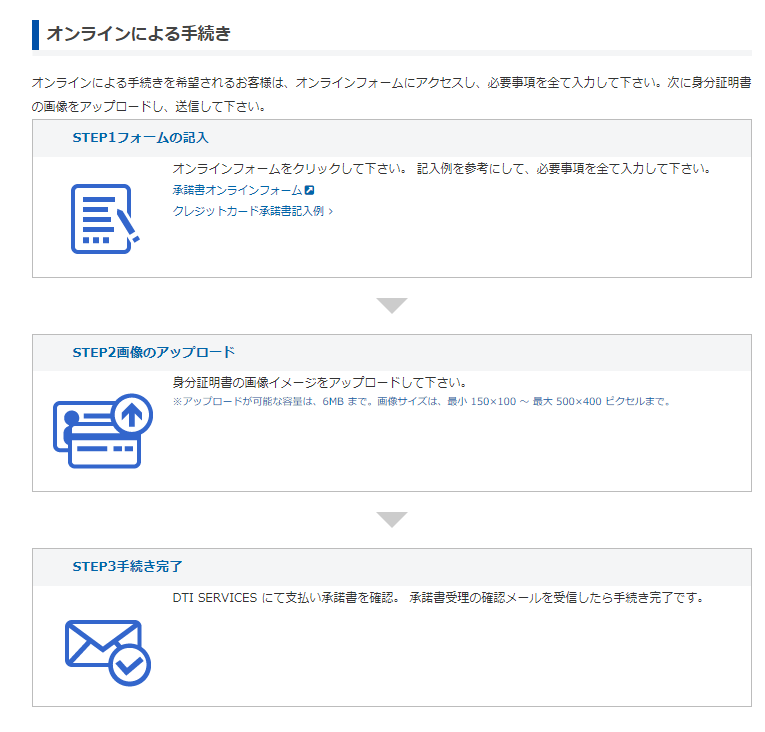Click the STEP3手続き完了 header
Screen dimensions: 765x732
click(127, 567)
